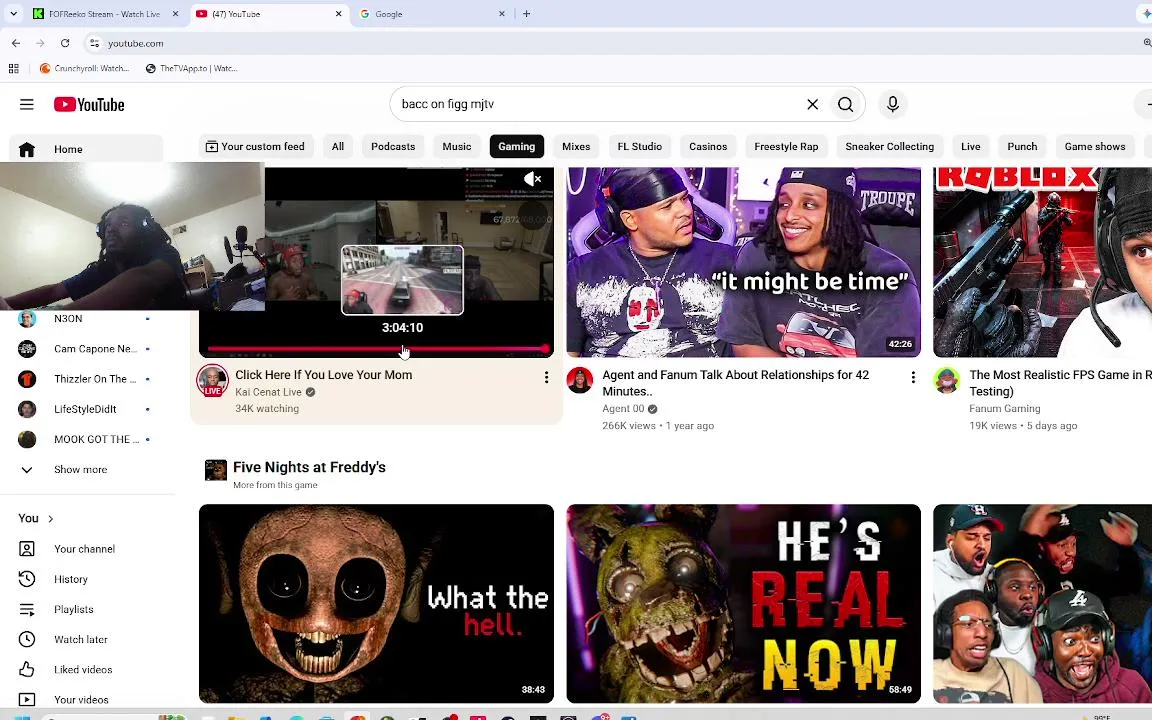
Task: Click the Home icon in the sidebar
Action: tap(26, 149)
